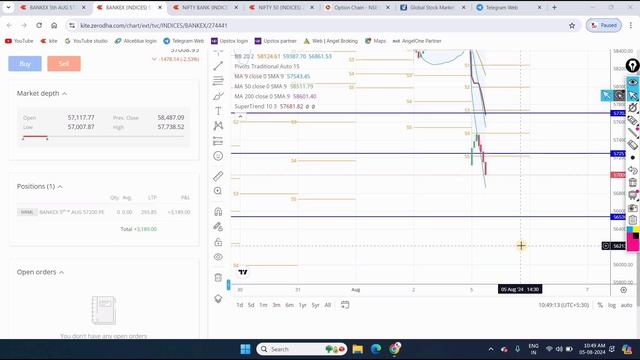
Task: Open time axis settings target icon
Action: 623,290
